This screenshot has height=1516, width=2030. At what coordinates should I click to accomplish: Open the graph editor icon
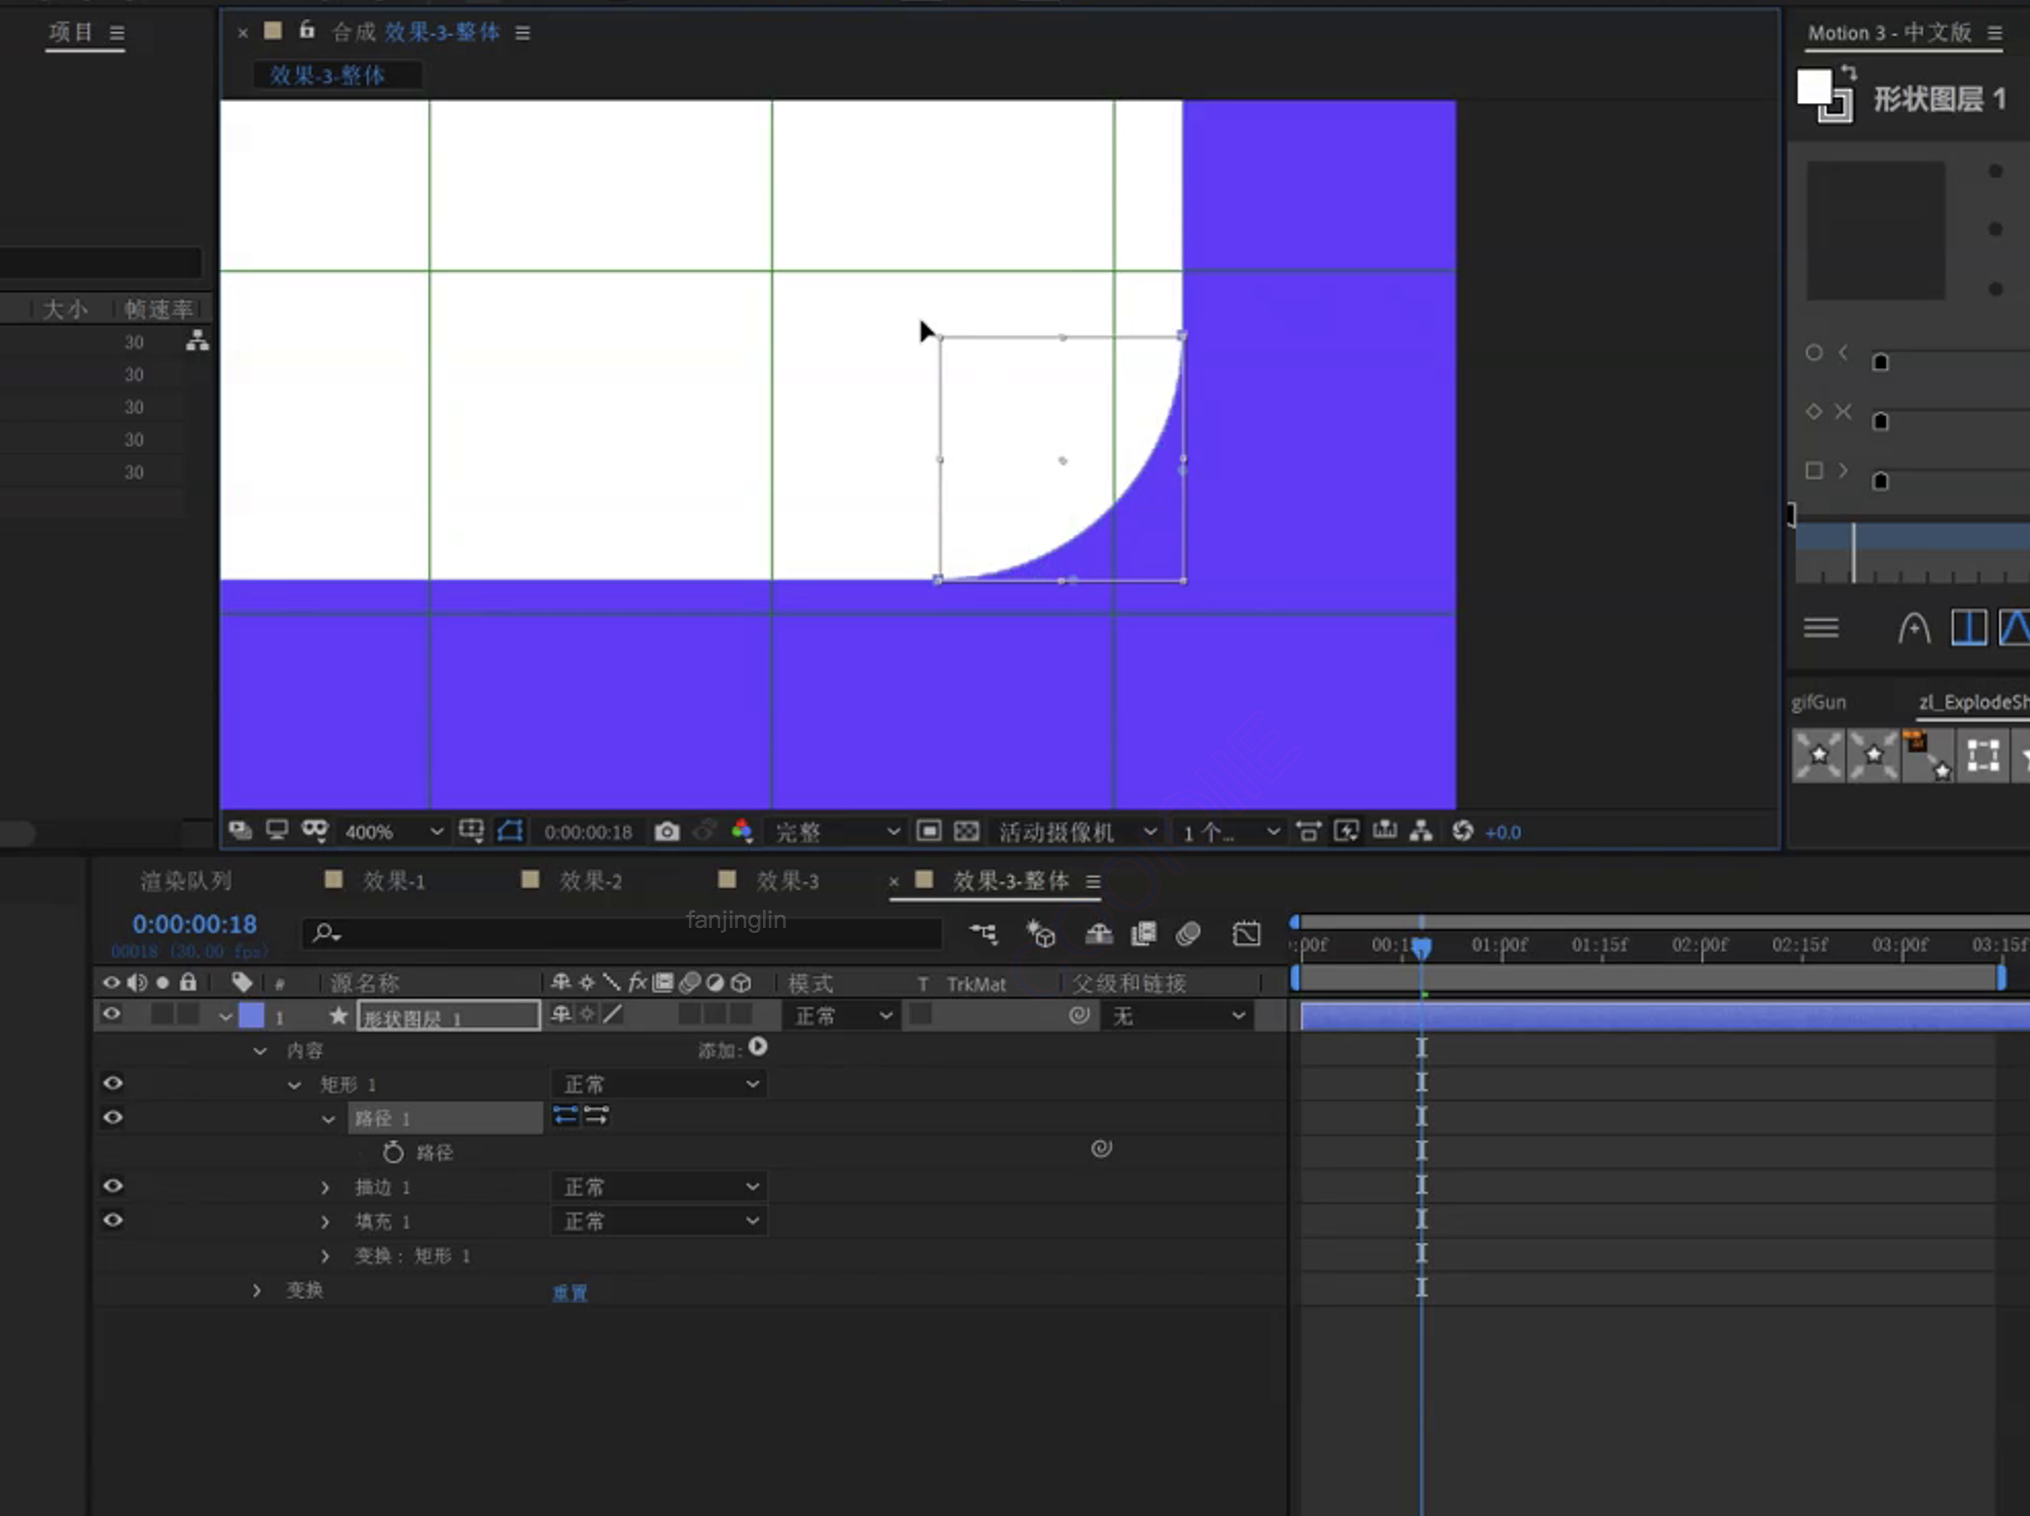click(1246, 934)
